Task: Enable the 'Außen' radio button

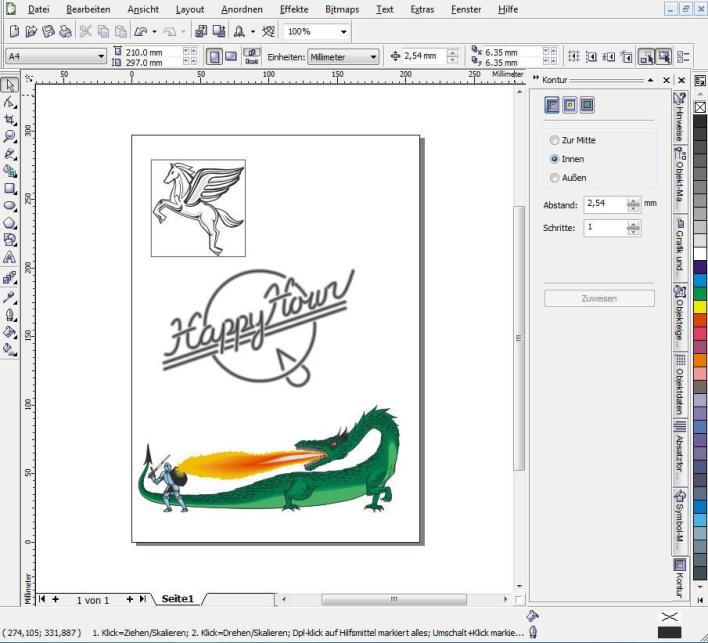Action: (555, 178)
